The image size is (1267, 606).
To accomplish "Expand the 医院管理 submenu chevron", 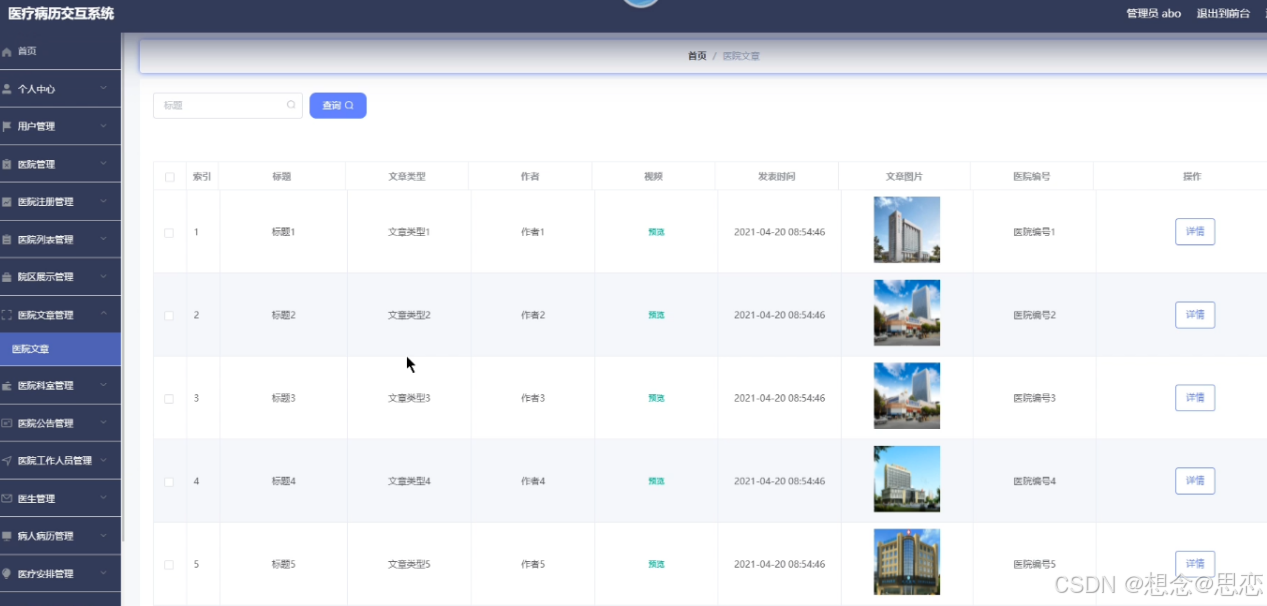I will pos(103,164).
